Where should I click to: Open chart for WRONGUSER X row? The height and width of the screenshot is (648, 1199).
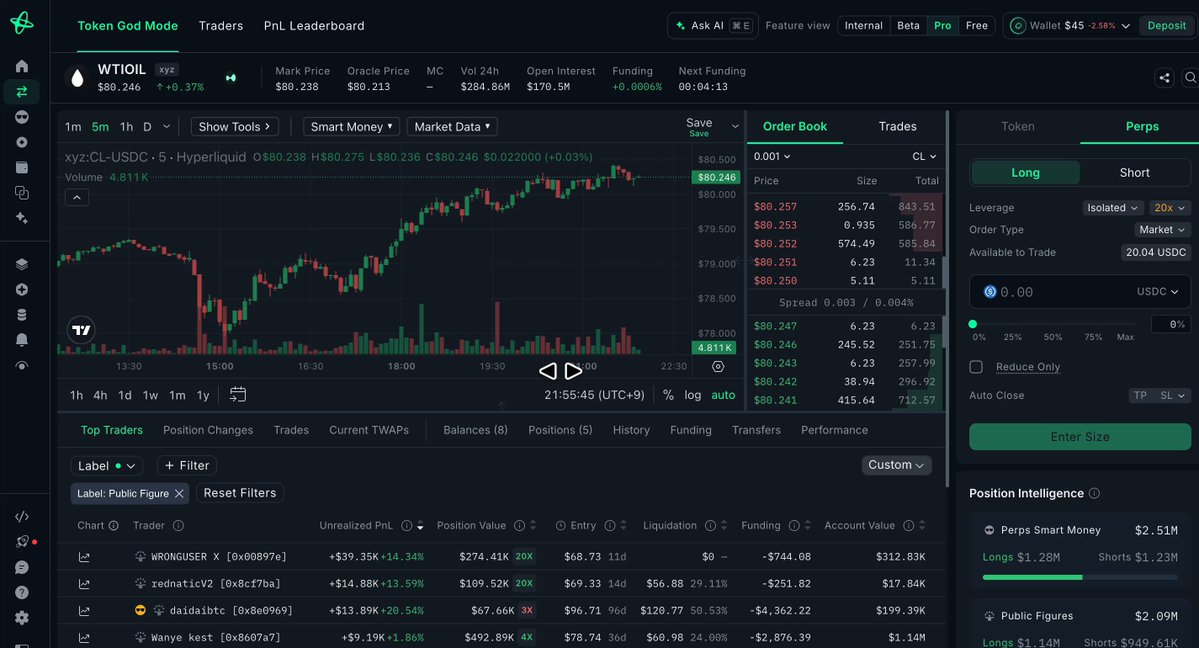coord(84,557)
